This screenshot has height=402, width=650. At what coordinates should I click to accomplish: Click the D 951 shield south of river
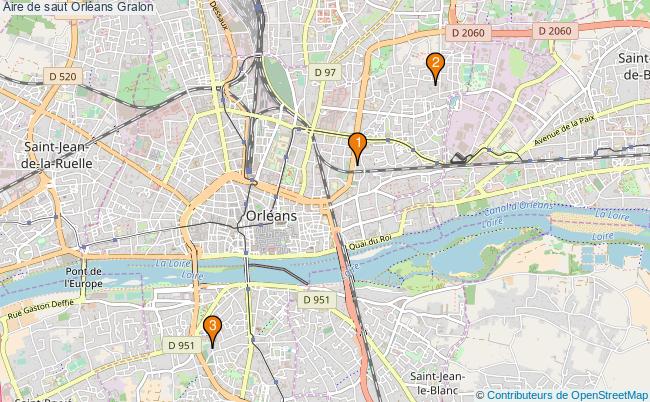pos(316,300)
